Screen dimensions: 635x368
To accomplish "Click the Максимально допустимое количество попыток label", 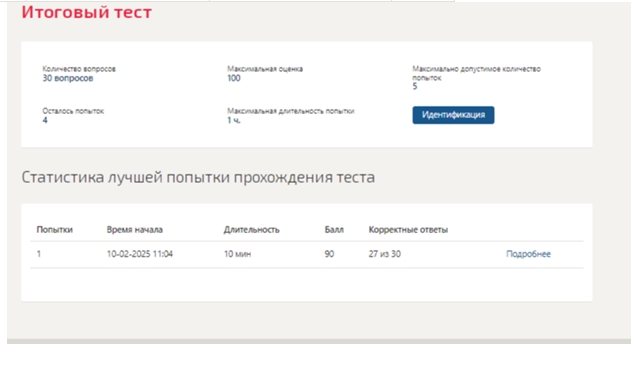I will point(476,73).
